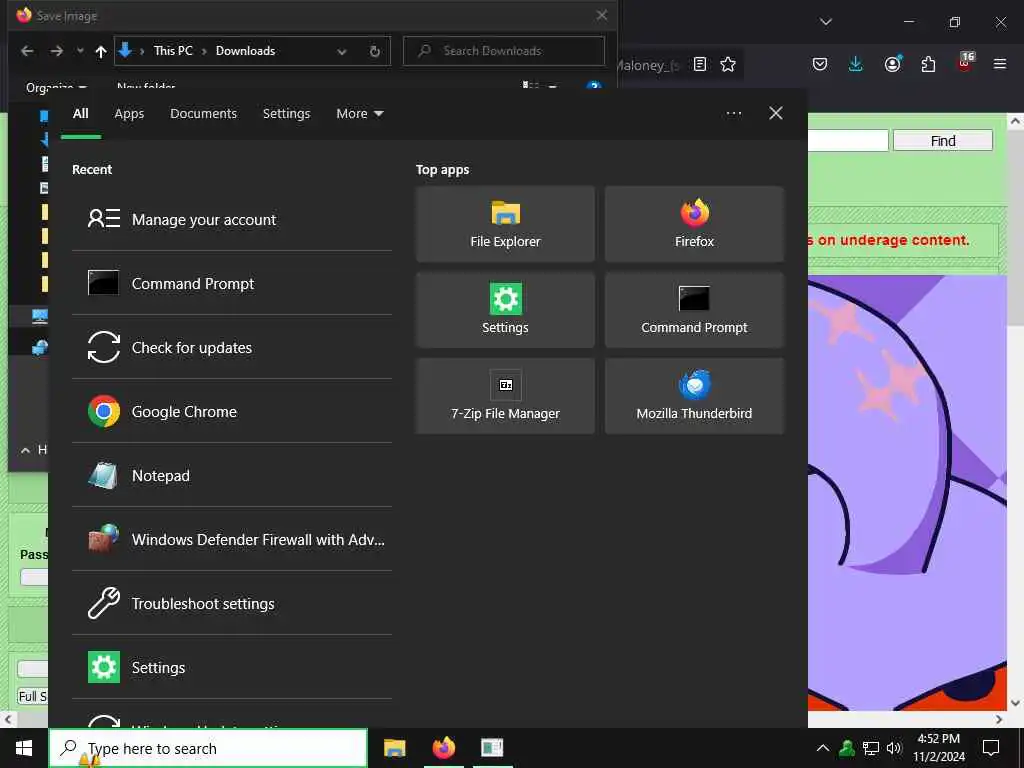The width and height of the screenshot is (1024, 768).
Task: Open Windows Defender Firewall recent item
Action: point(232,539)
